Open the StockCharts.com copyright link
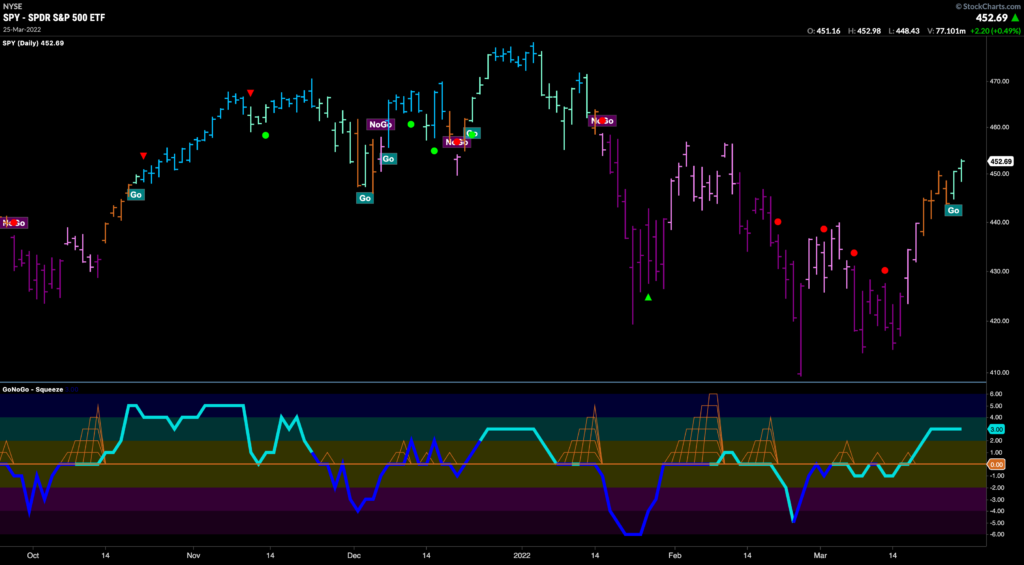The height and width of the screenshot is (565, 1024). (983, 6)
